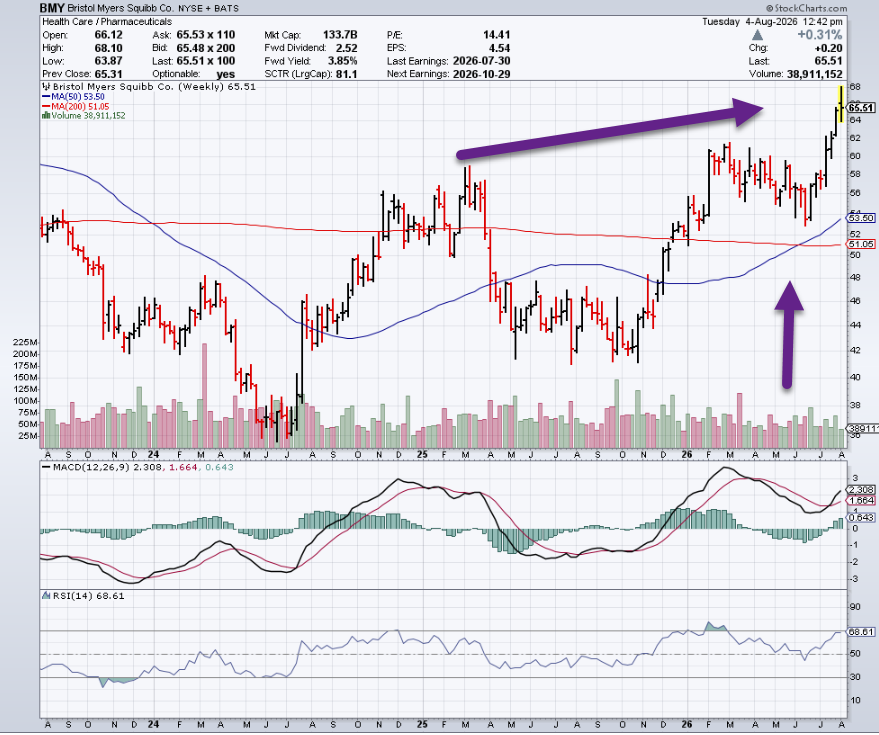The image size is (879, 735).
Task: Click the boxed 0.643 histogram value tag
Action: pos(862,517)
